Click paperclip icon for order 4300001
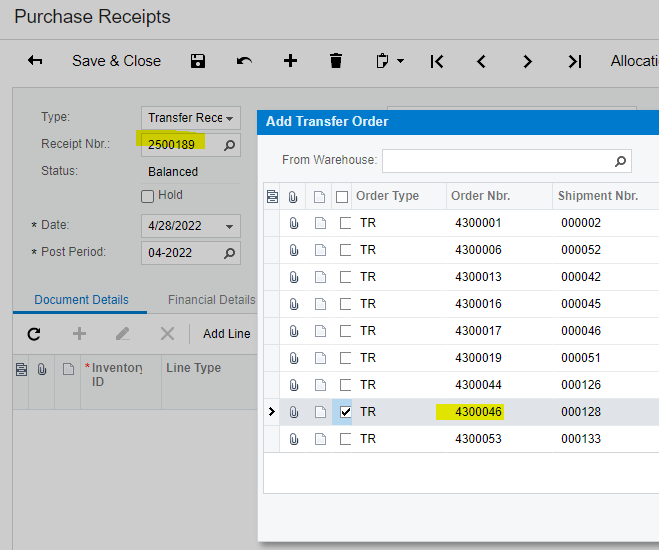 tap(294, 223)
